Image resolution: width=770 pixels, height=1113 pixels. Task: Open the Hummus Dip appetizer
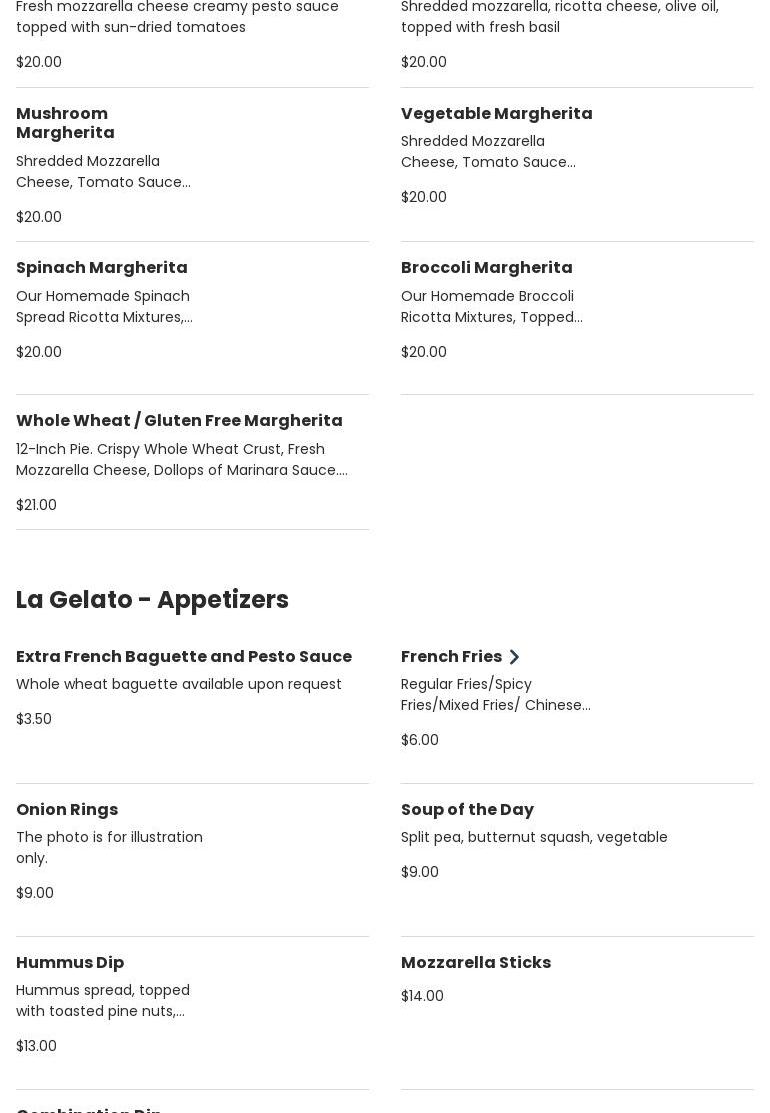pyautogui.click(x=70, y=963)
